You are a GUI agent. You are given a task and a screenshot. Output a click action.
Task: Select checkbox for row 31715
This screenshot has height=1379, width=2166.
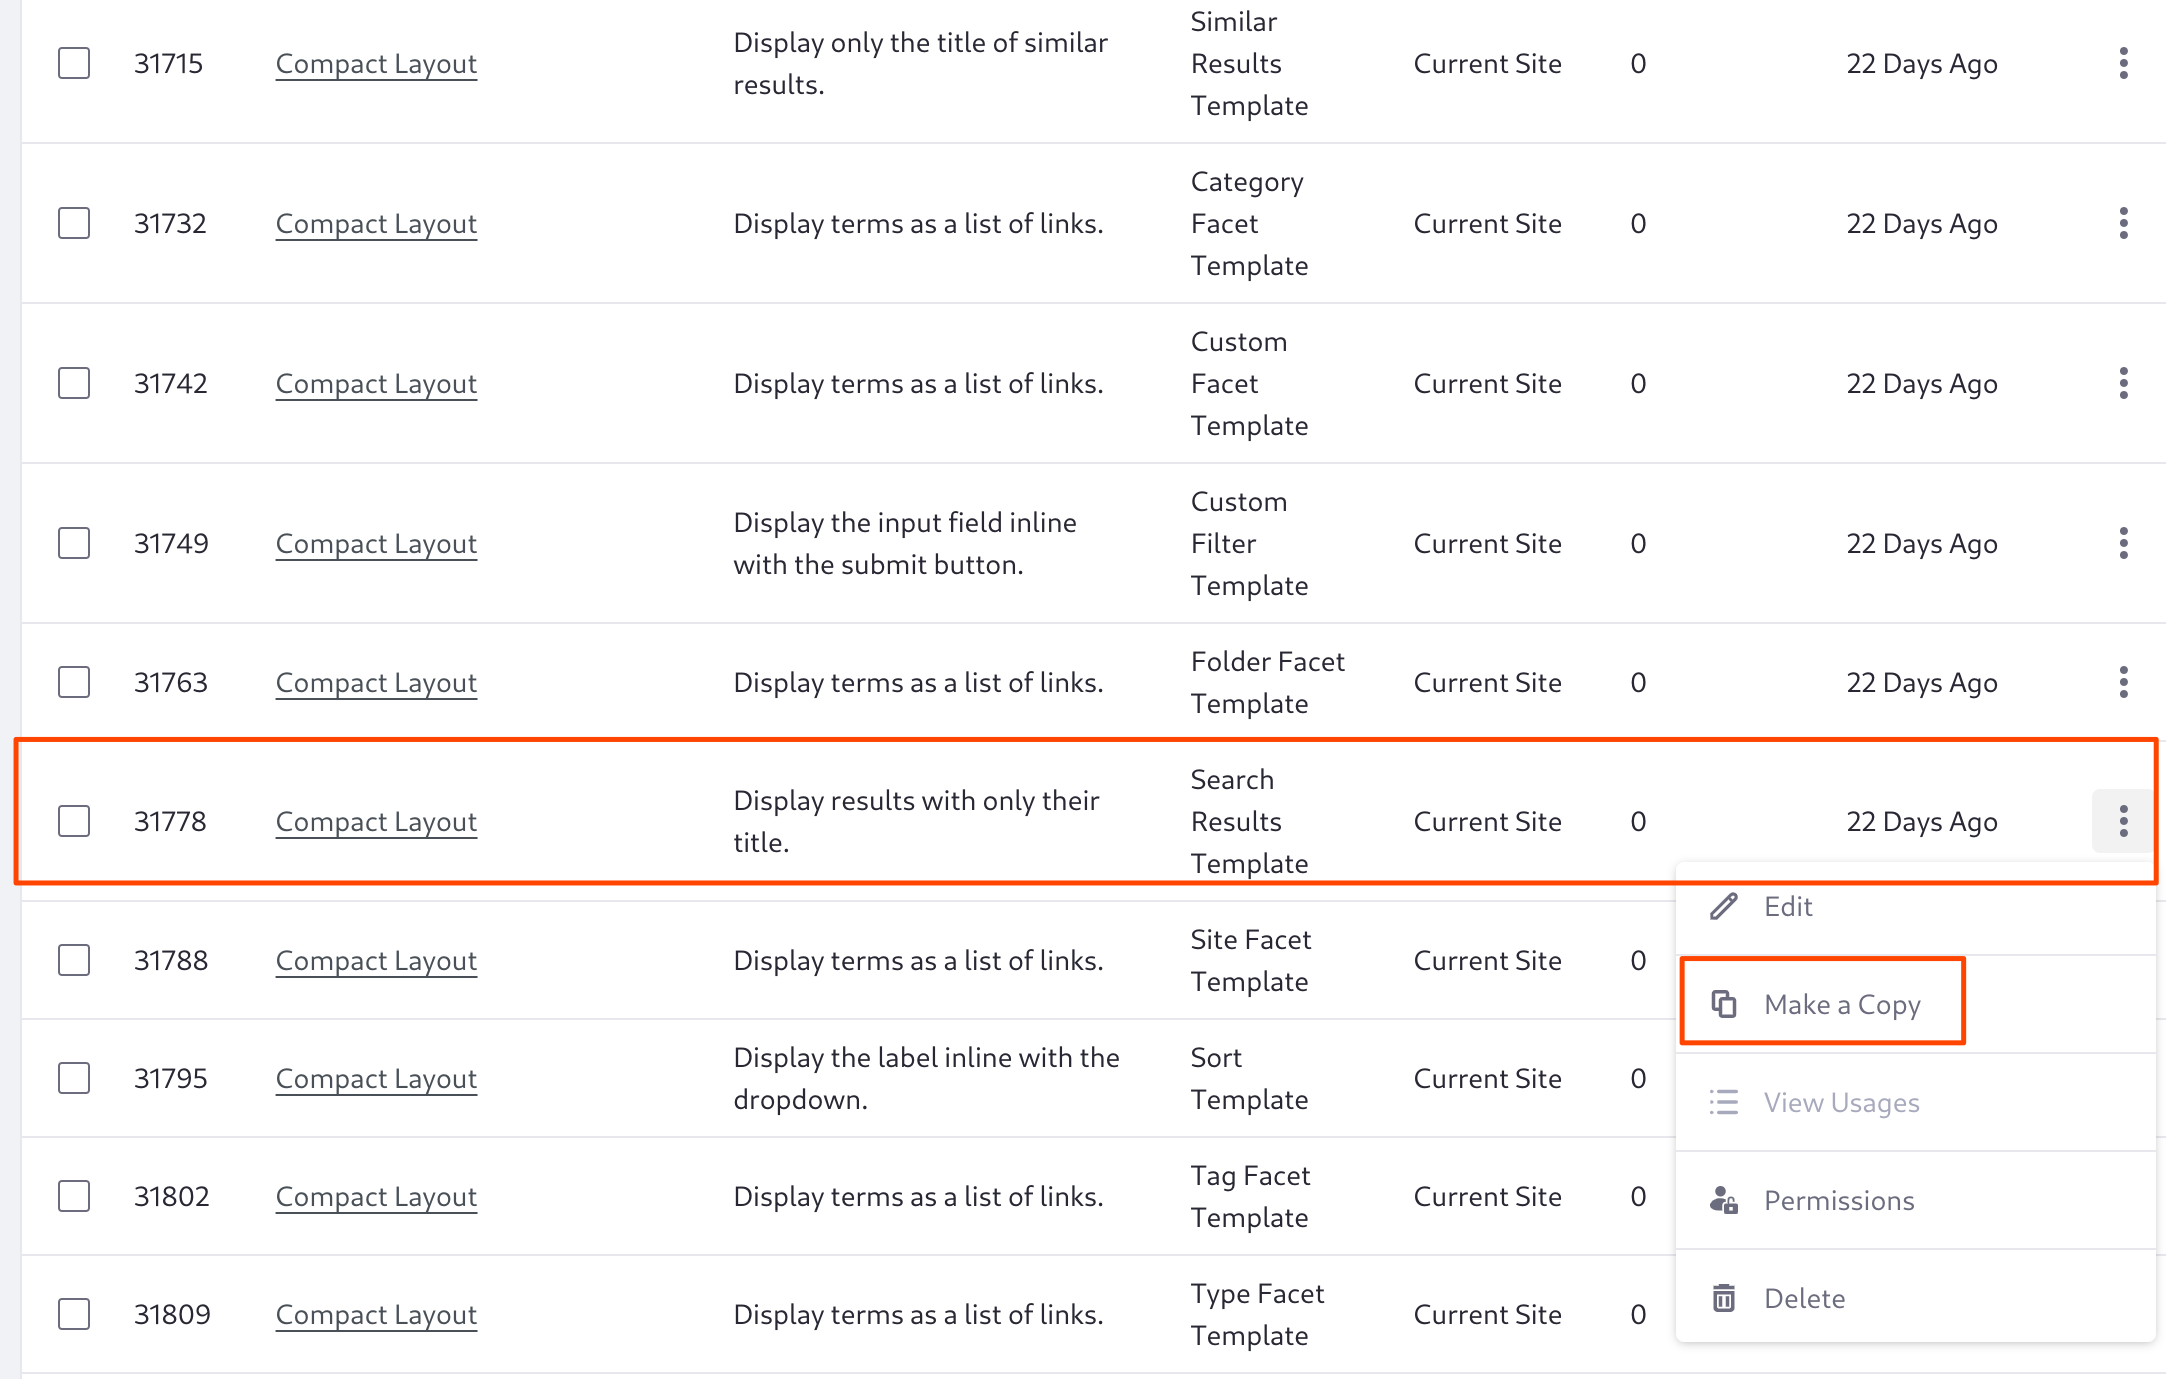coord(74,63)
